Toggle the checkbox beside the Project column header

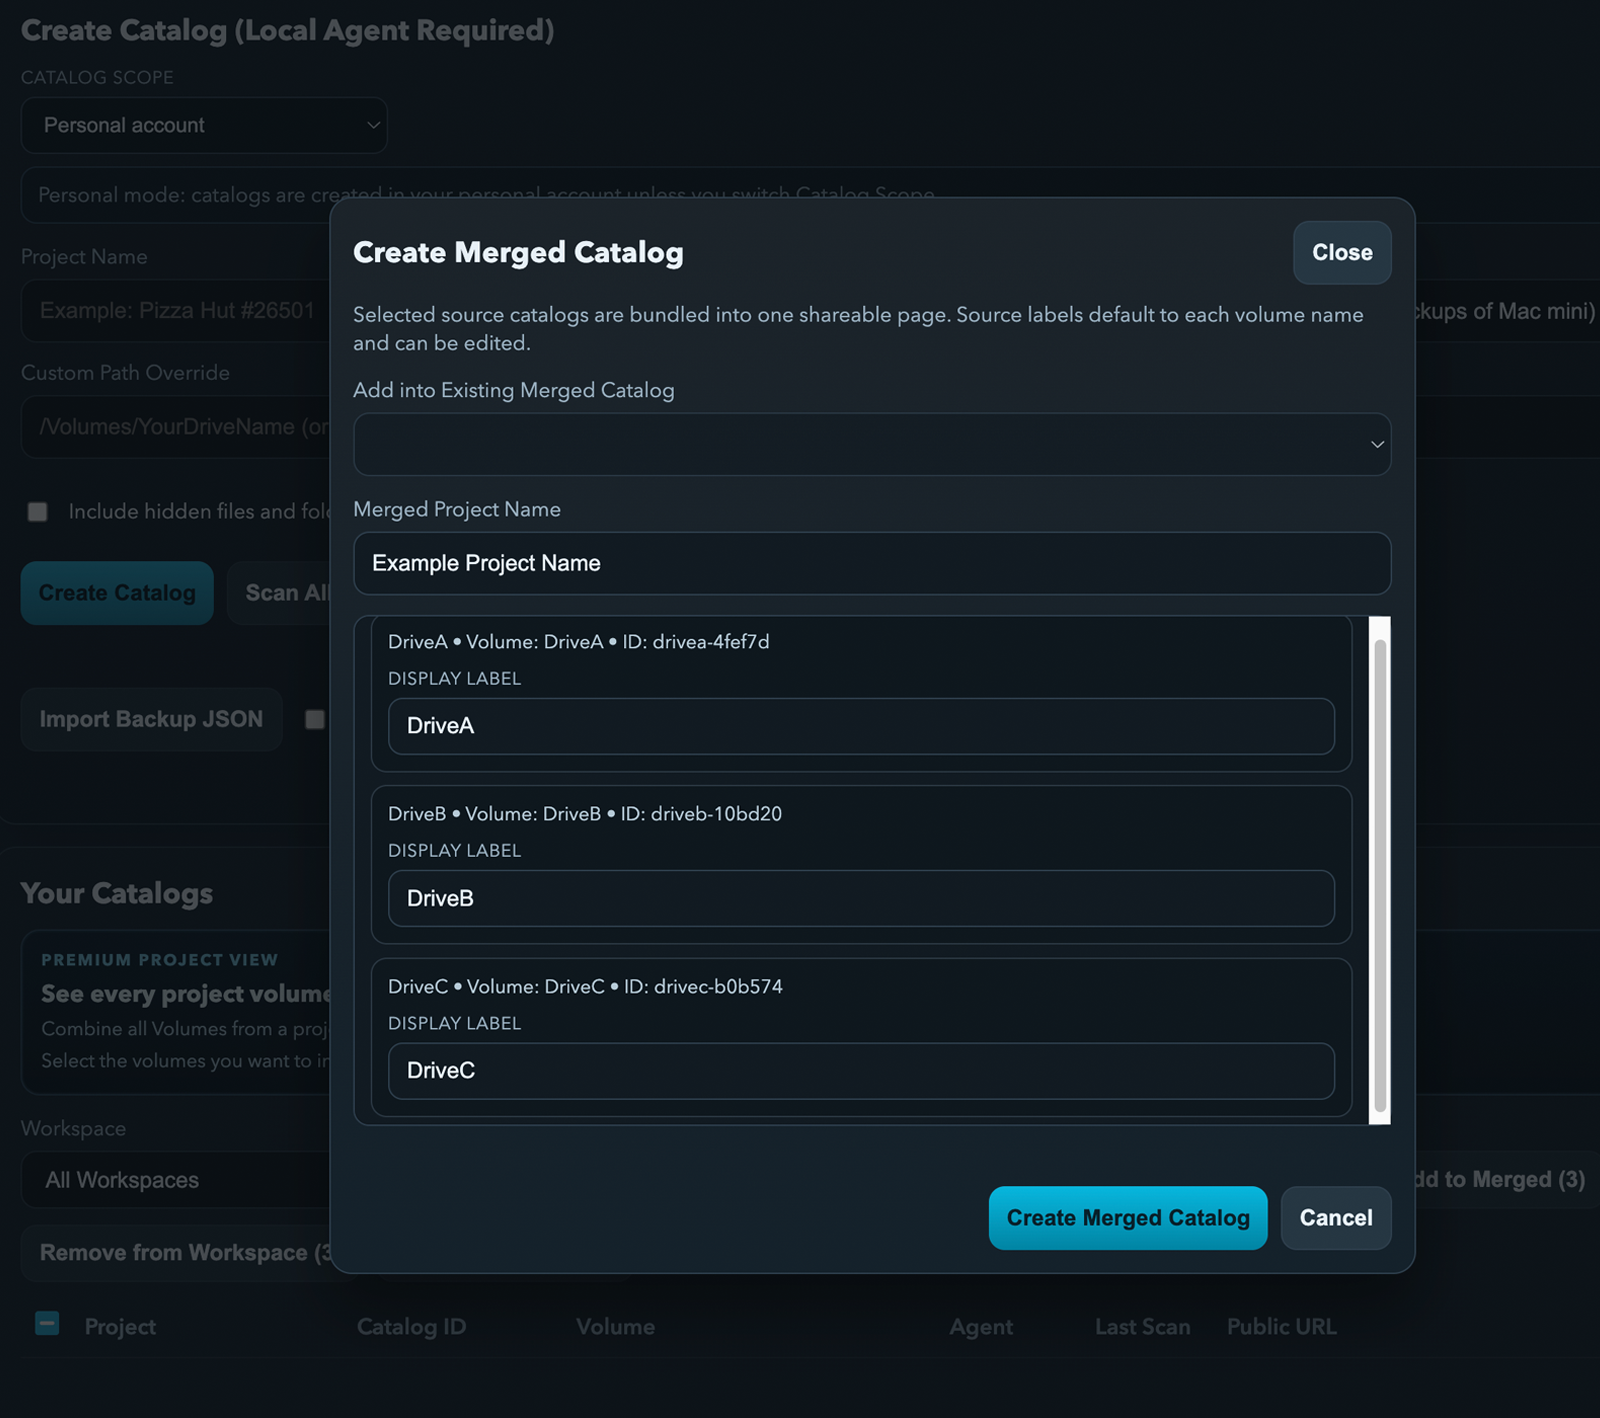click(46, 1326)
